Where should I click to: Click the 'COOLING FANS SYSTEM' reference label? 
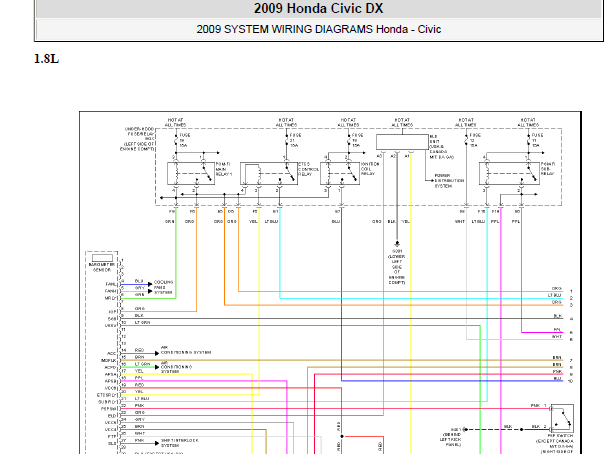163,287
